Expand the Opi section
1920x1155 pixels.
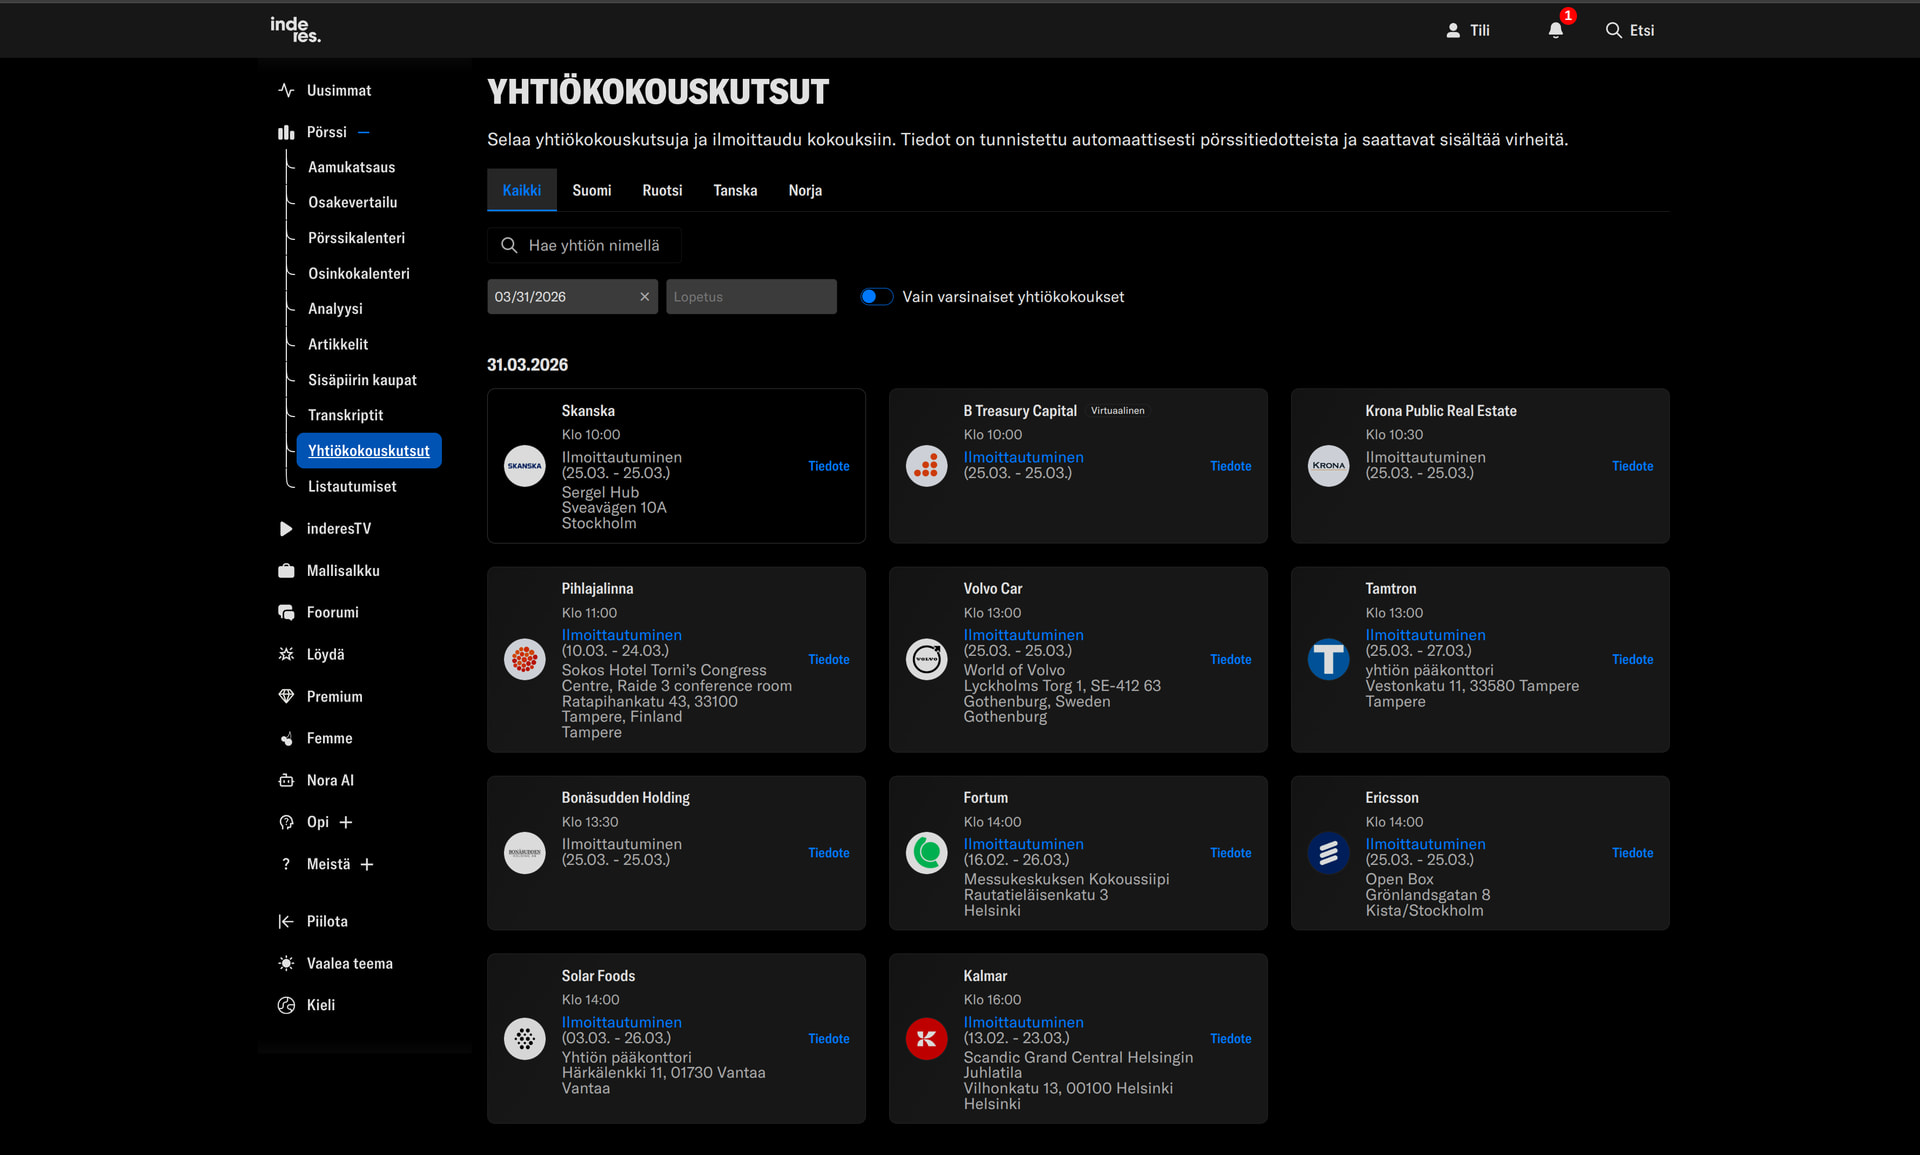coord(346,822)
